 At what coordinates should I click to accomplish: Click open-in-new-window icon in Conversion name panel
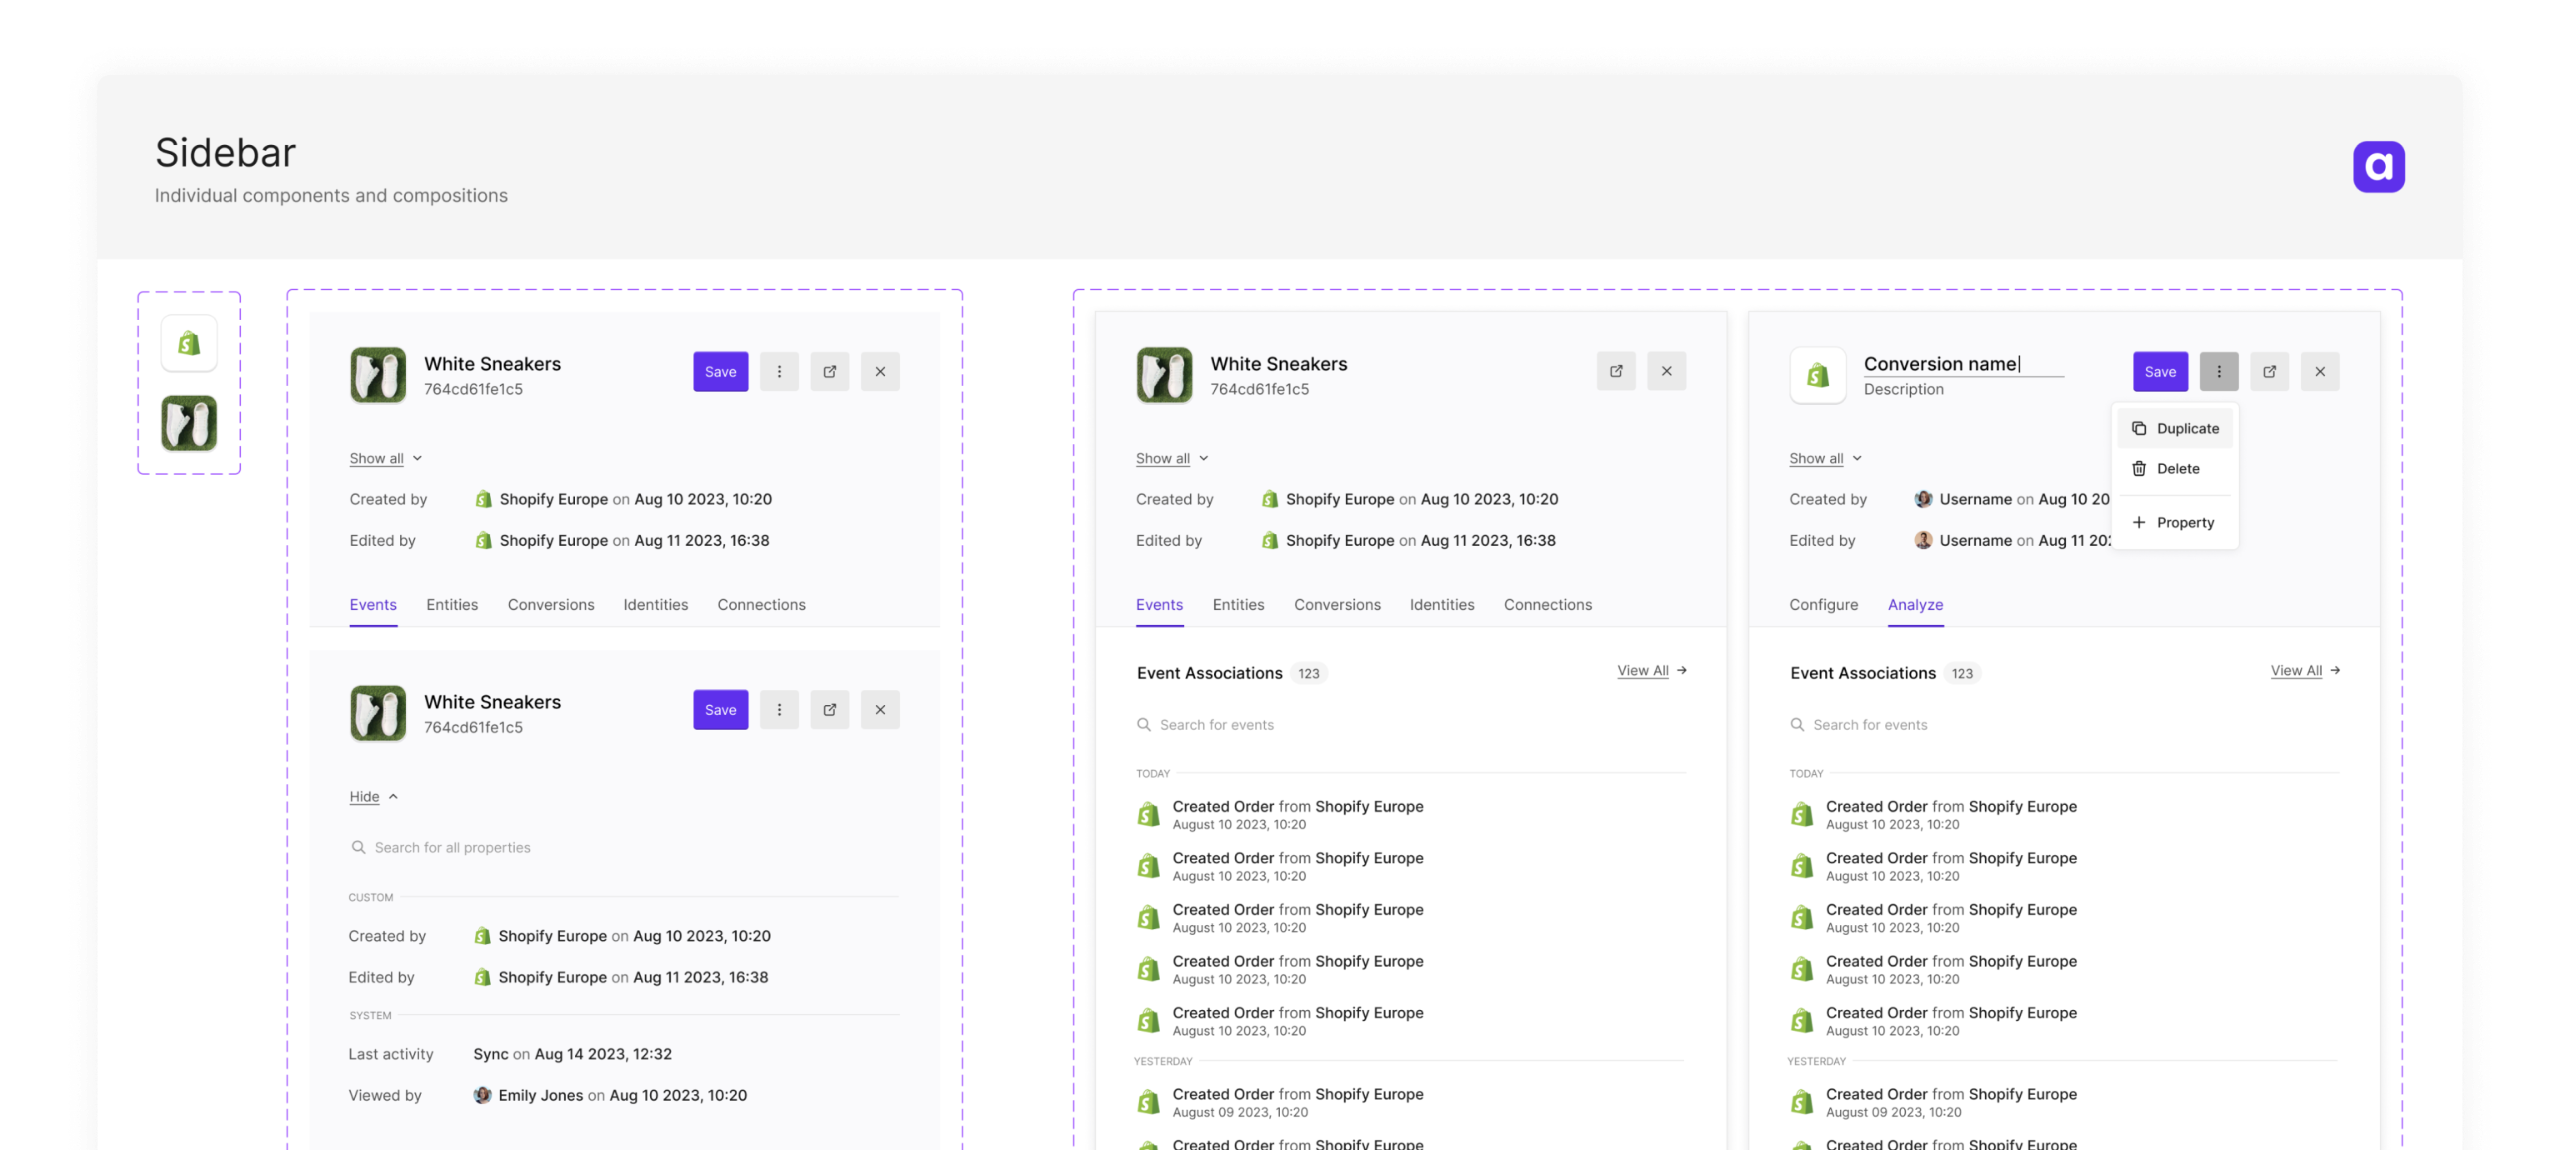click(x=2268, y=371)
